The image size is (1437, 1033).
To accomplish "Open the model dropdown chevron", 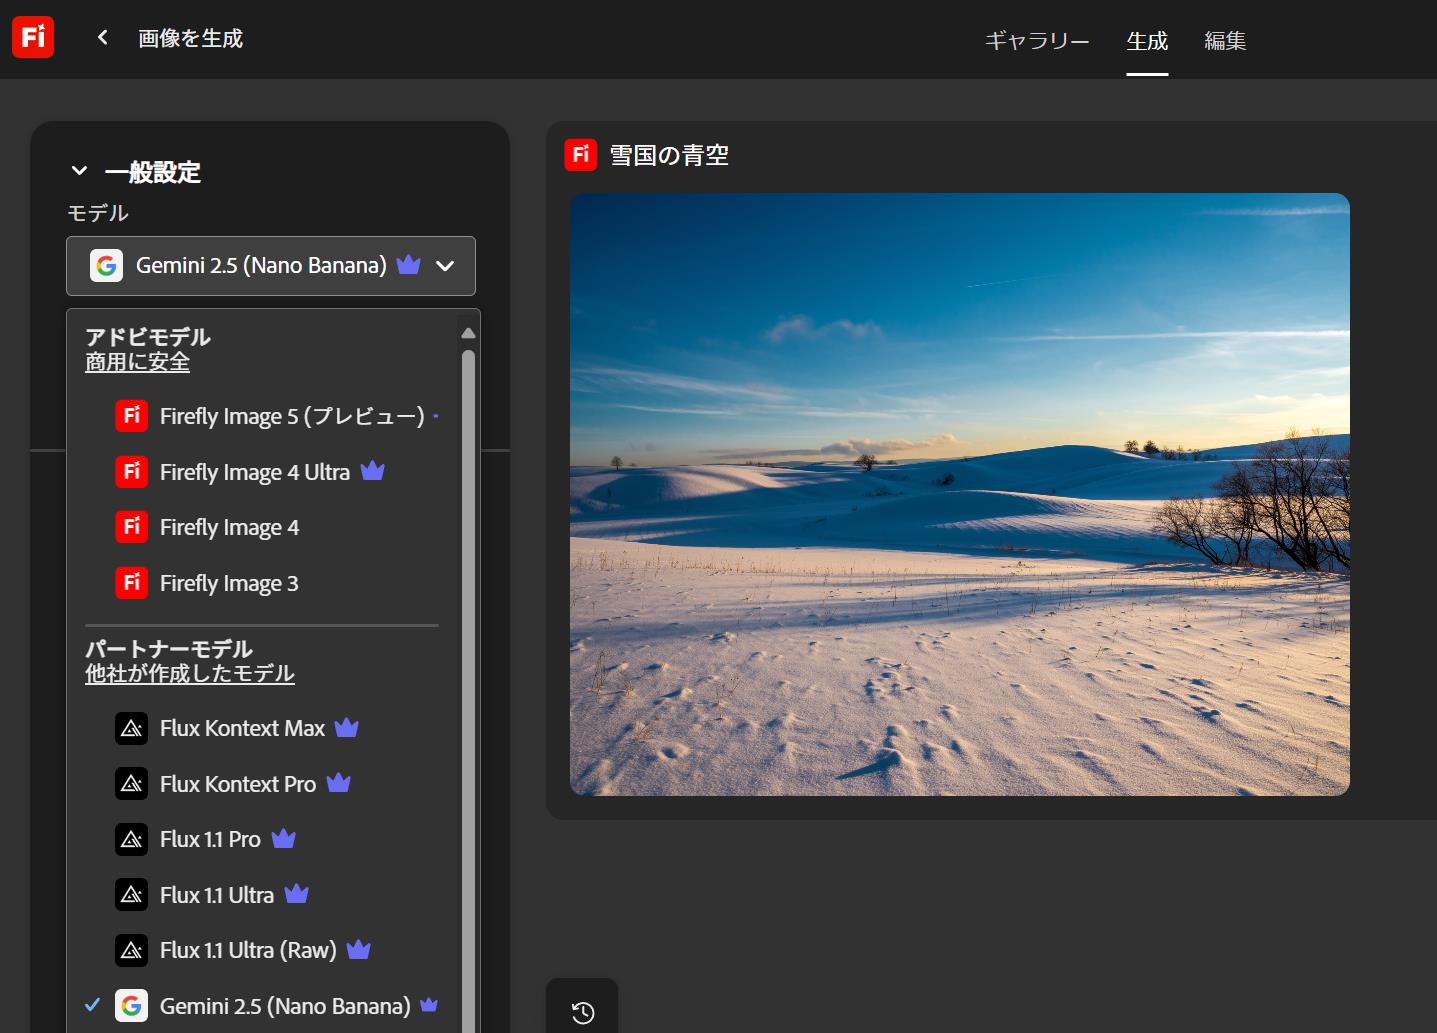I will tap(445, 266).
